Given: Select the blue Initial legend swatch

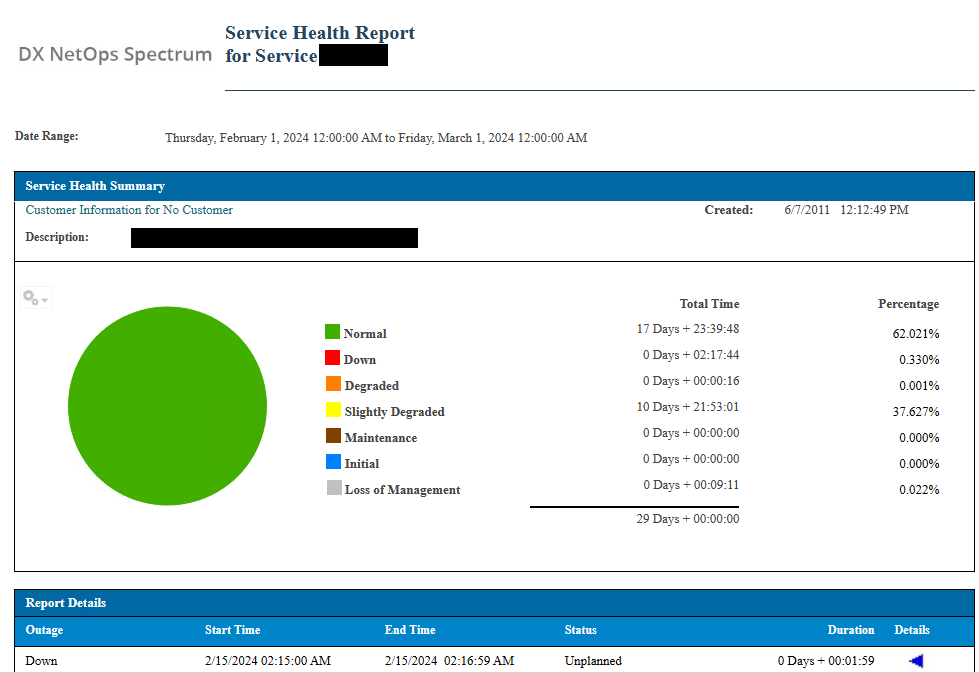Looking at the screenshot, I should [333, 462].
